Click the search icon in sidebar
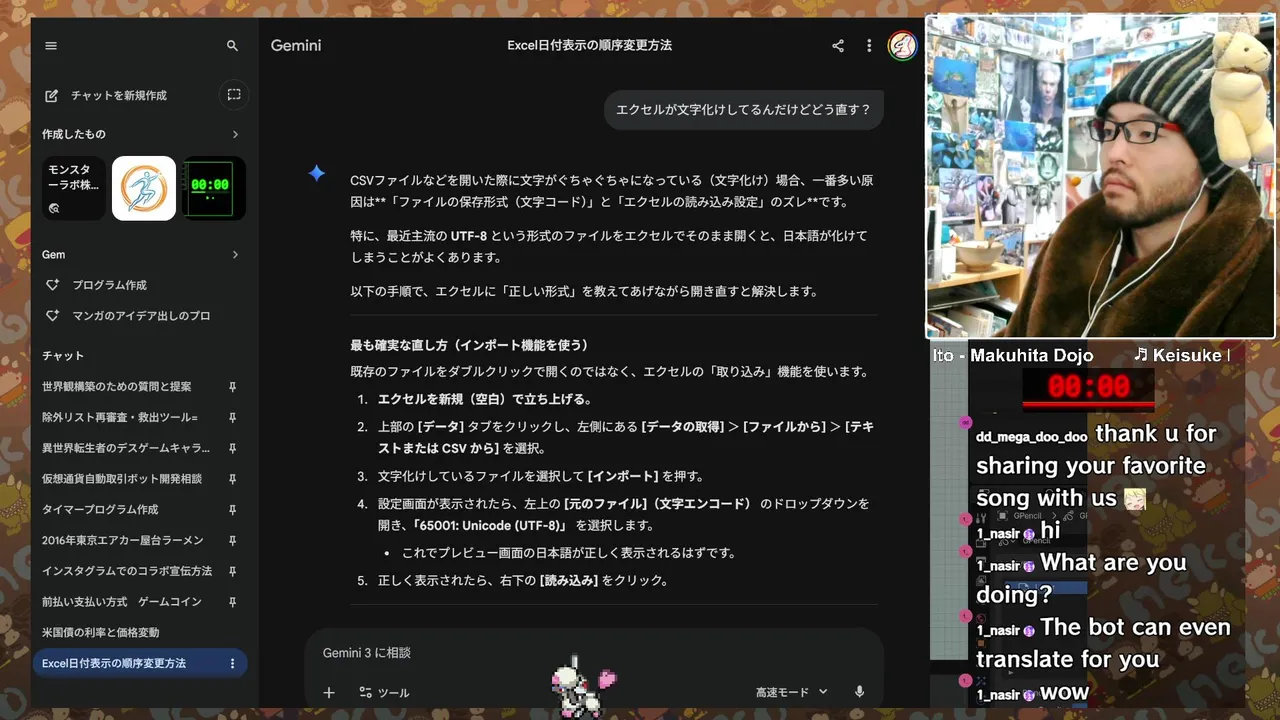Screen dimensions: 1280x720 click(x=232, y=46)
